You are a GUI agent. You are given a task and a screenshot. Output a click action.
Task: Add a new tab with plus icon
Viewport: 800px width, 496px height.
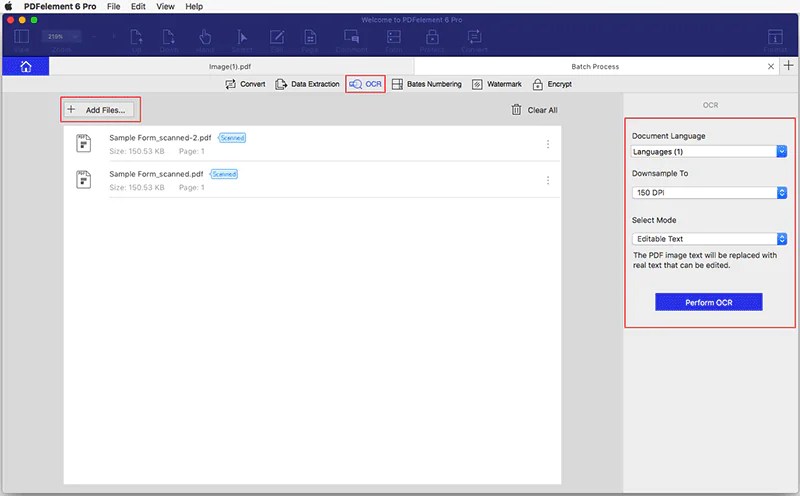coord(789,65)
